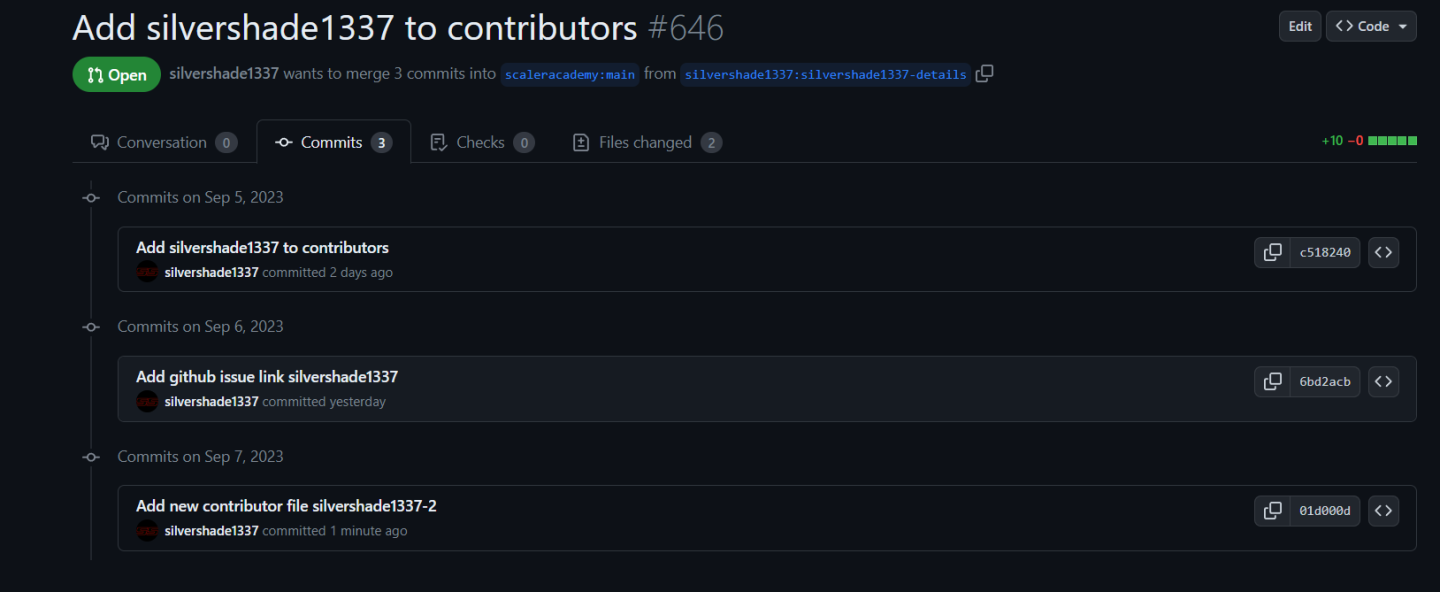The width and height of the screenshot is (1440, 592).
Task: Expand the Code dropdown
Action: 1371,26
